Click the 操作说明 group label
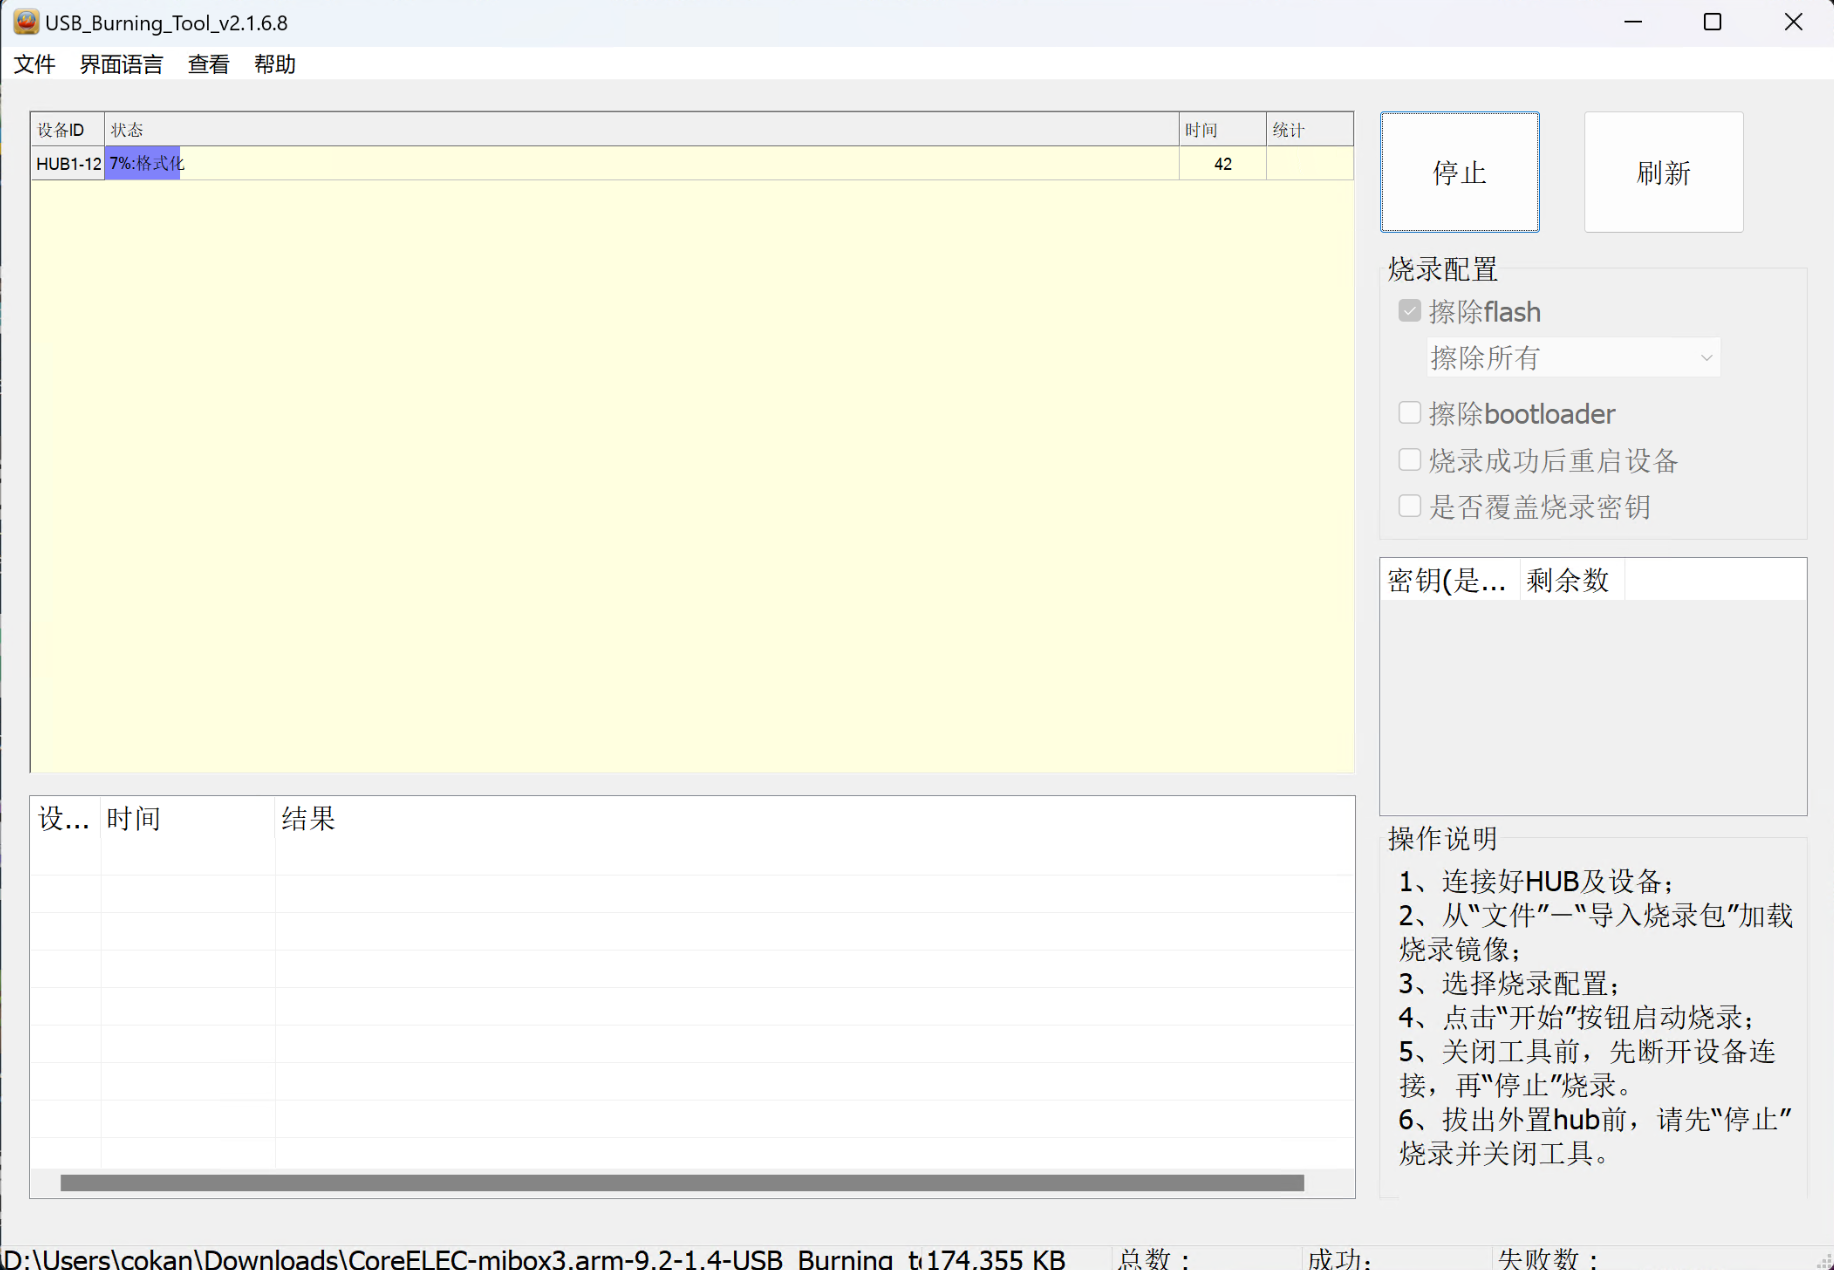 point(1442,838)
